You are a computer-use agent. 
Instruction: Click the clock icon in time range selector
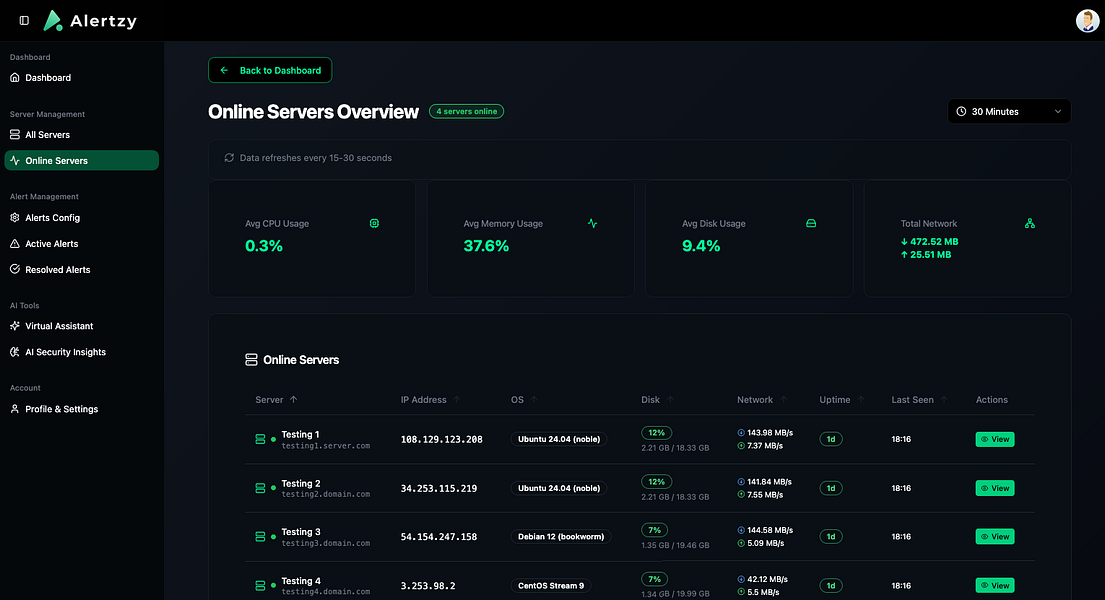point(961,111)
